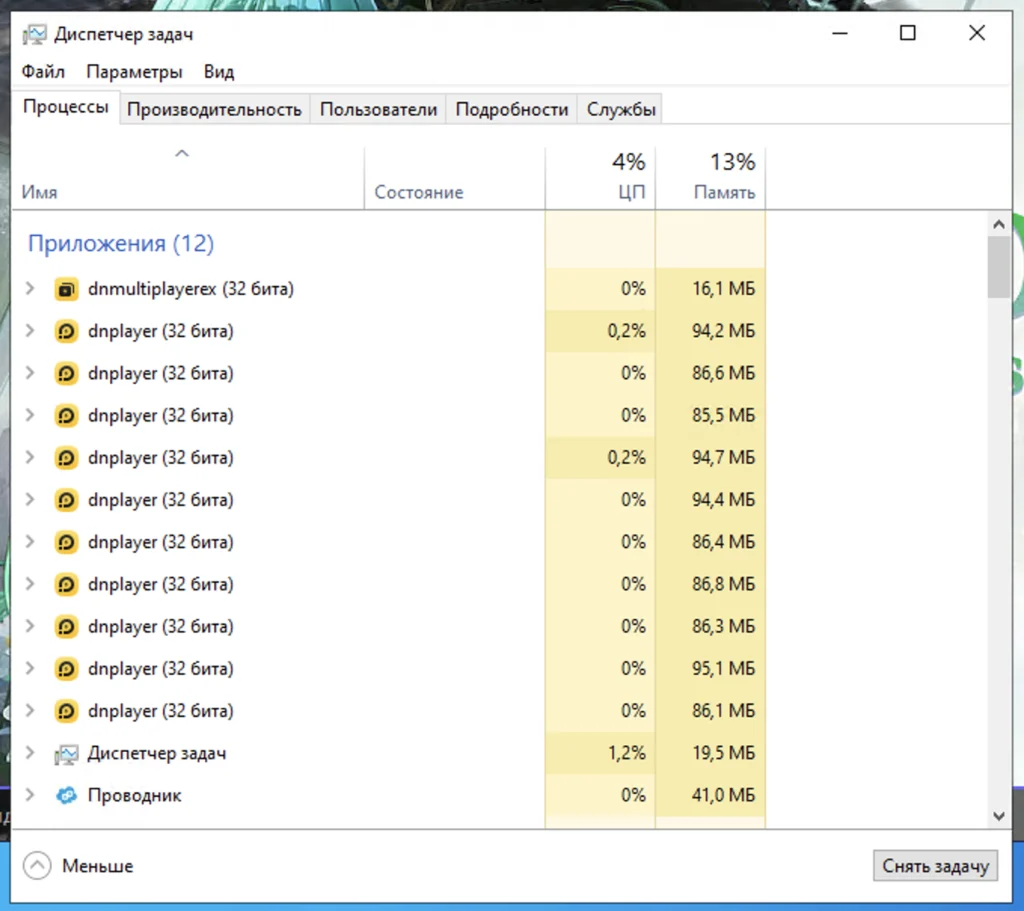
Task: Select the Процессы tab
Action: click(x=65, y=107)
